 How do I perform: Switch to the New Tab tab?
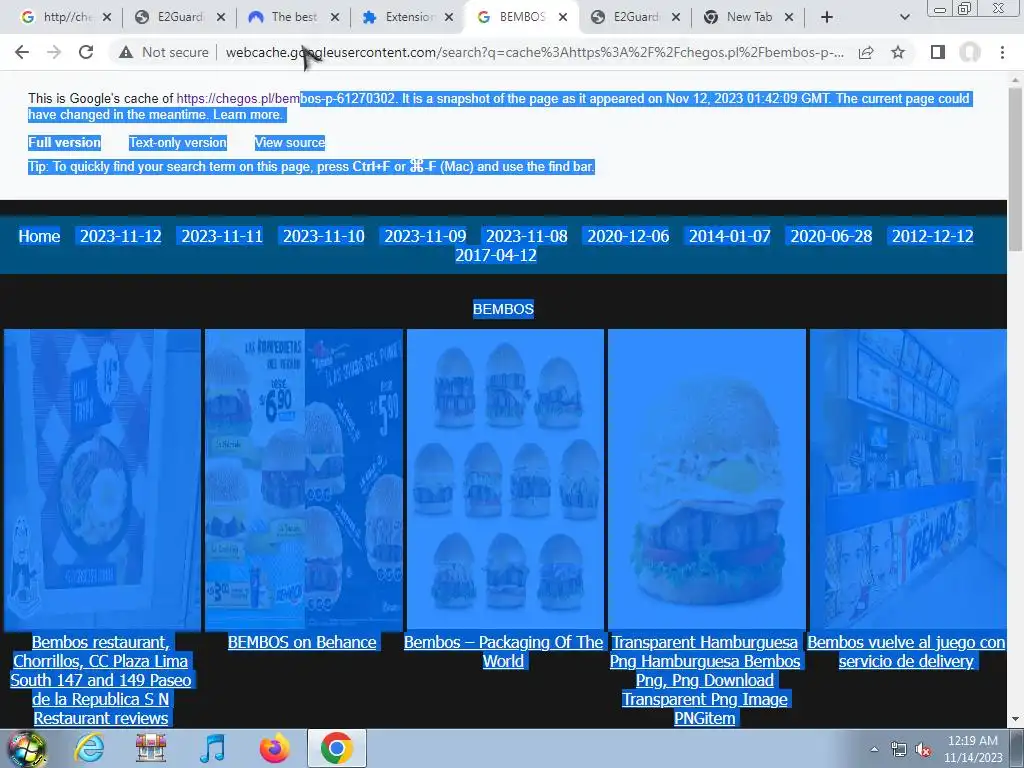[x=741, y=18]
